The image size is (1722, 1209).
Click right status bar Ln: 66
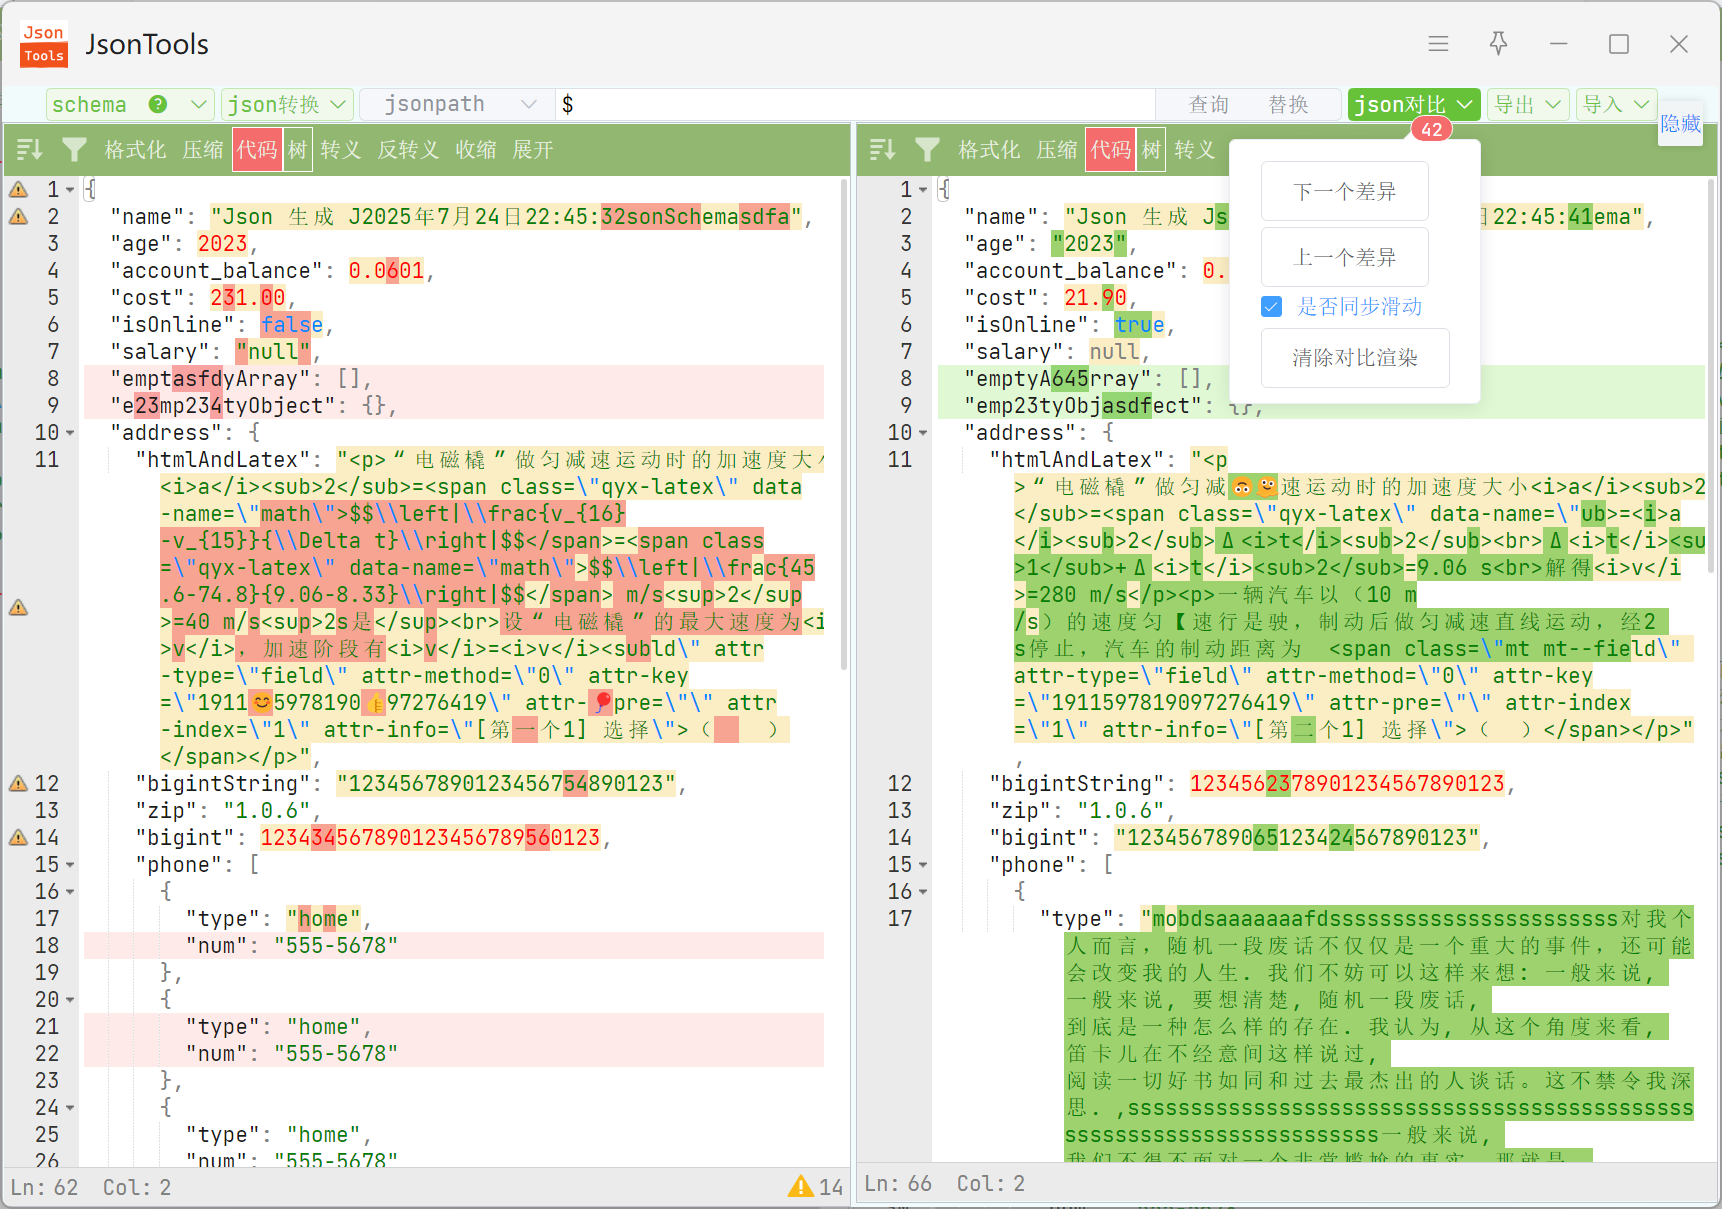click(x=898, y=1183)
